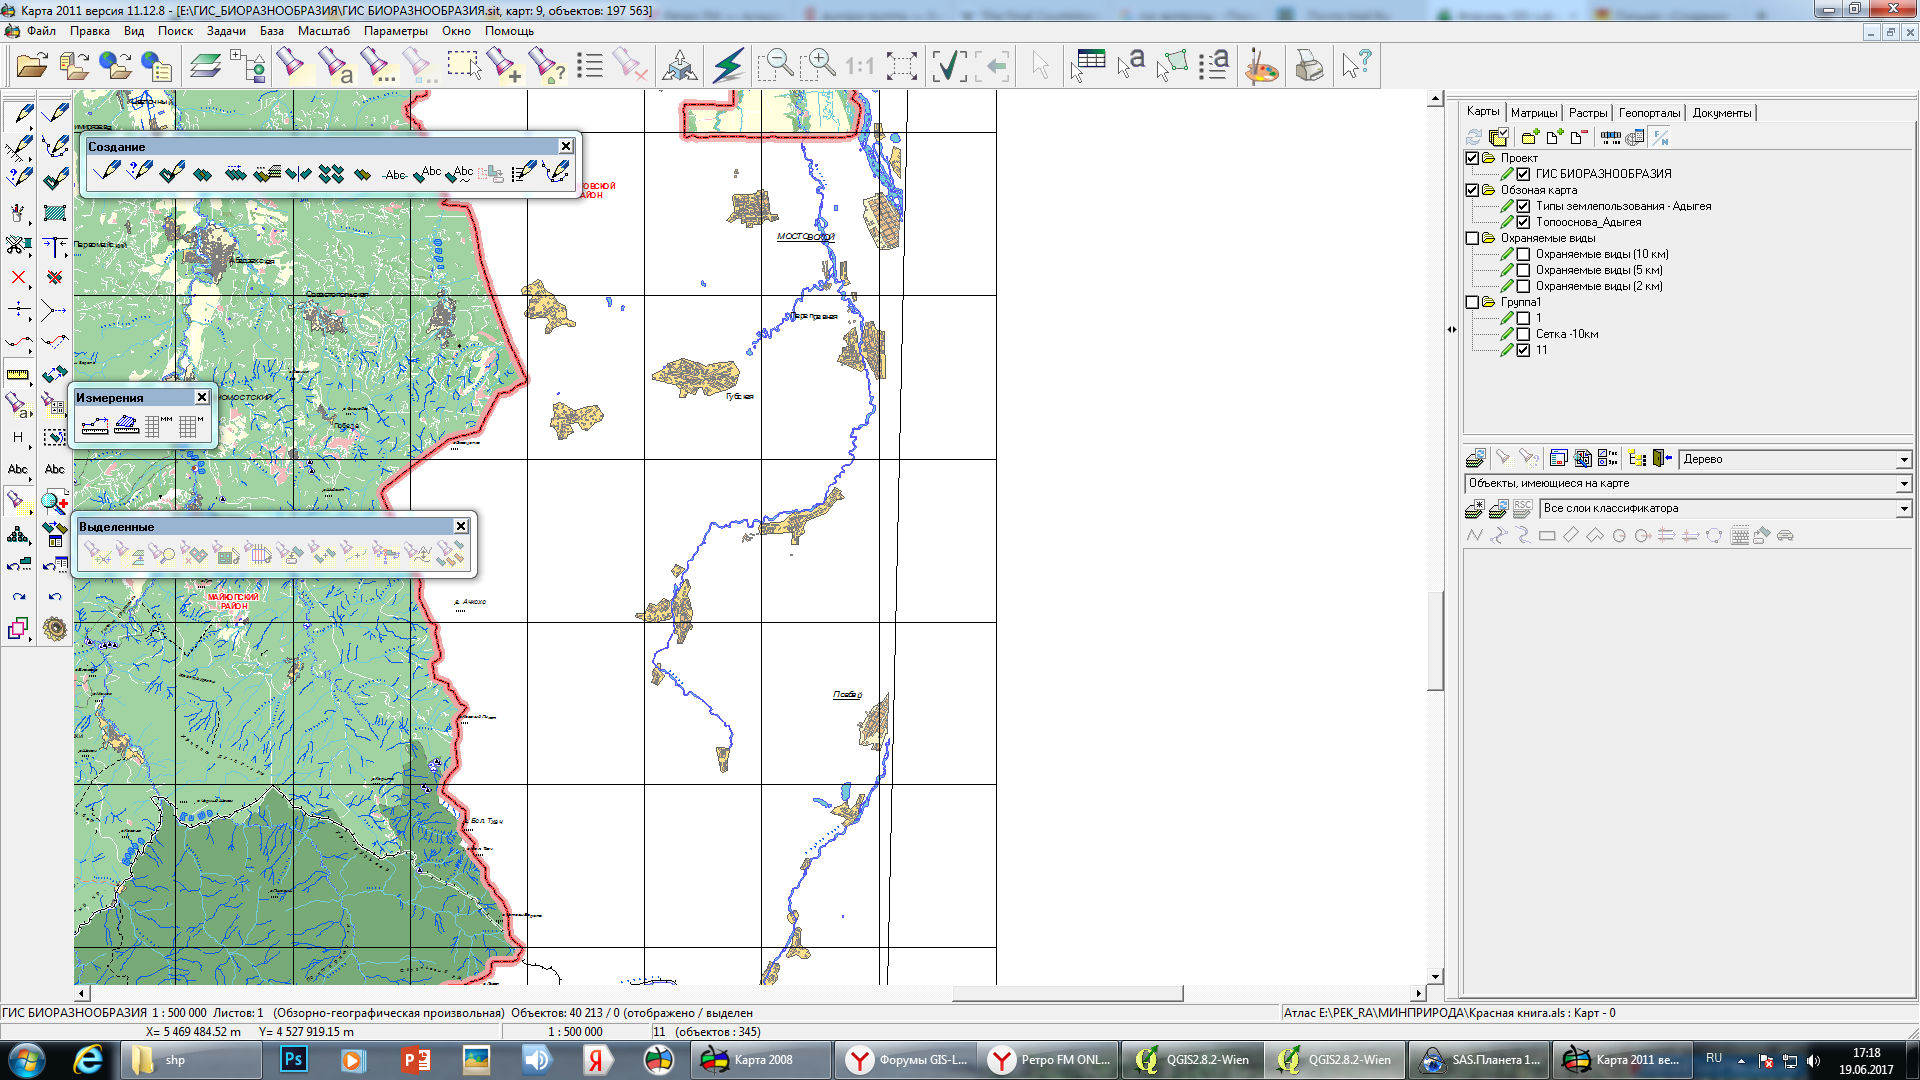Open the Масштаб menu

pyautogui.click(x=323, y=31)
